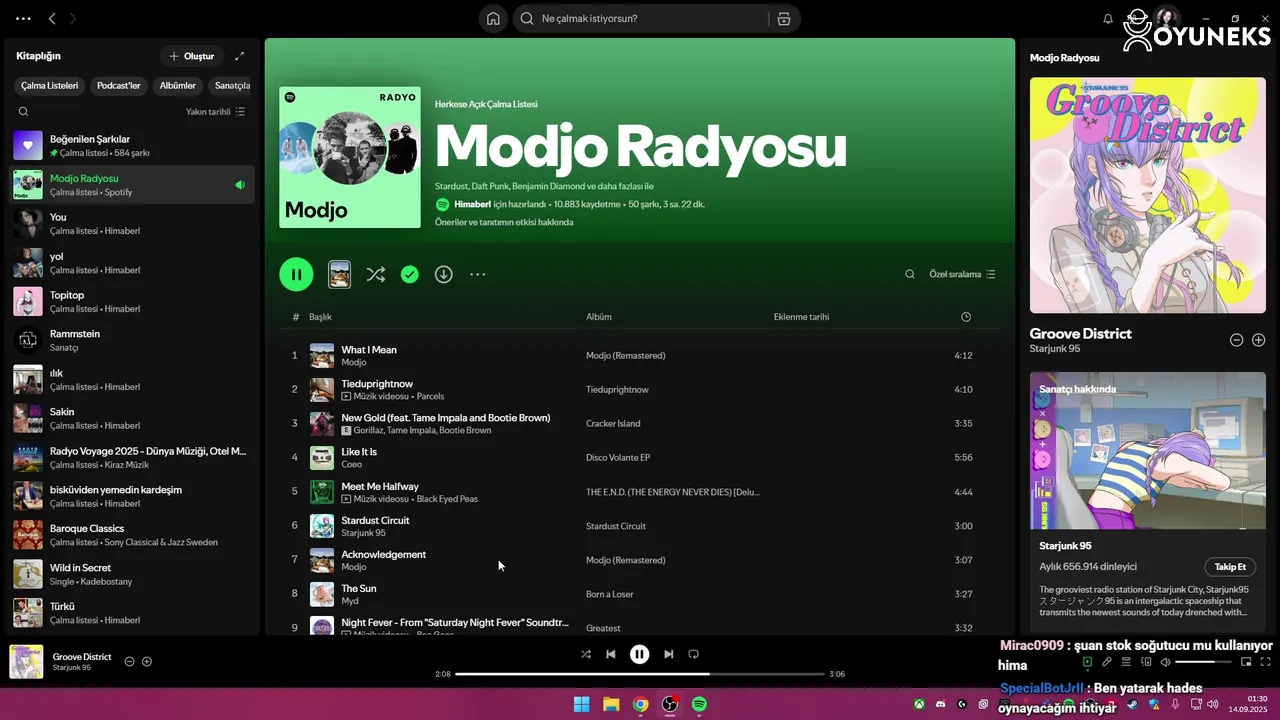Screen dimensions: 1280x720
Task: Click the plus icon in the now-playing bar
Action: [147, 661]
